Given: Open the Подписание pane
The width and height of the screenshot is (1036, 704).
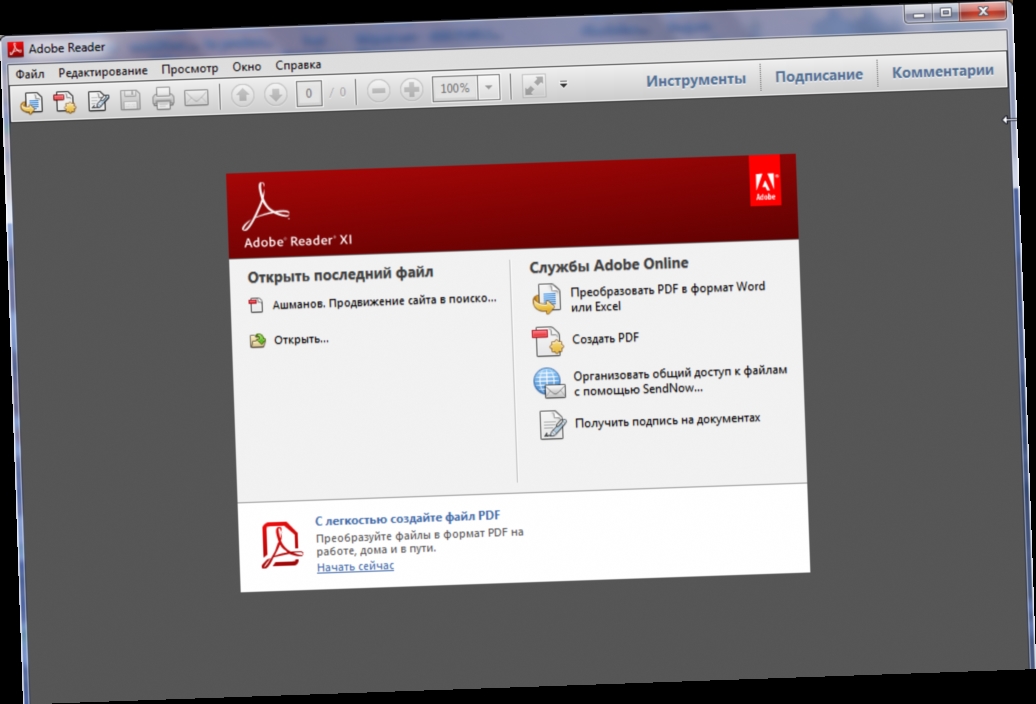Looking at the screenshot, I should point(819,76).
